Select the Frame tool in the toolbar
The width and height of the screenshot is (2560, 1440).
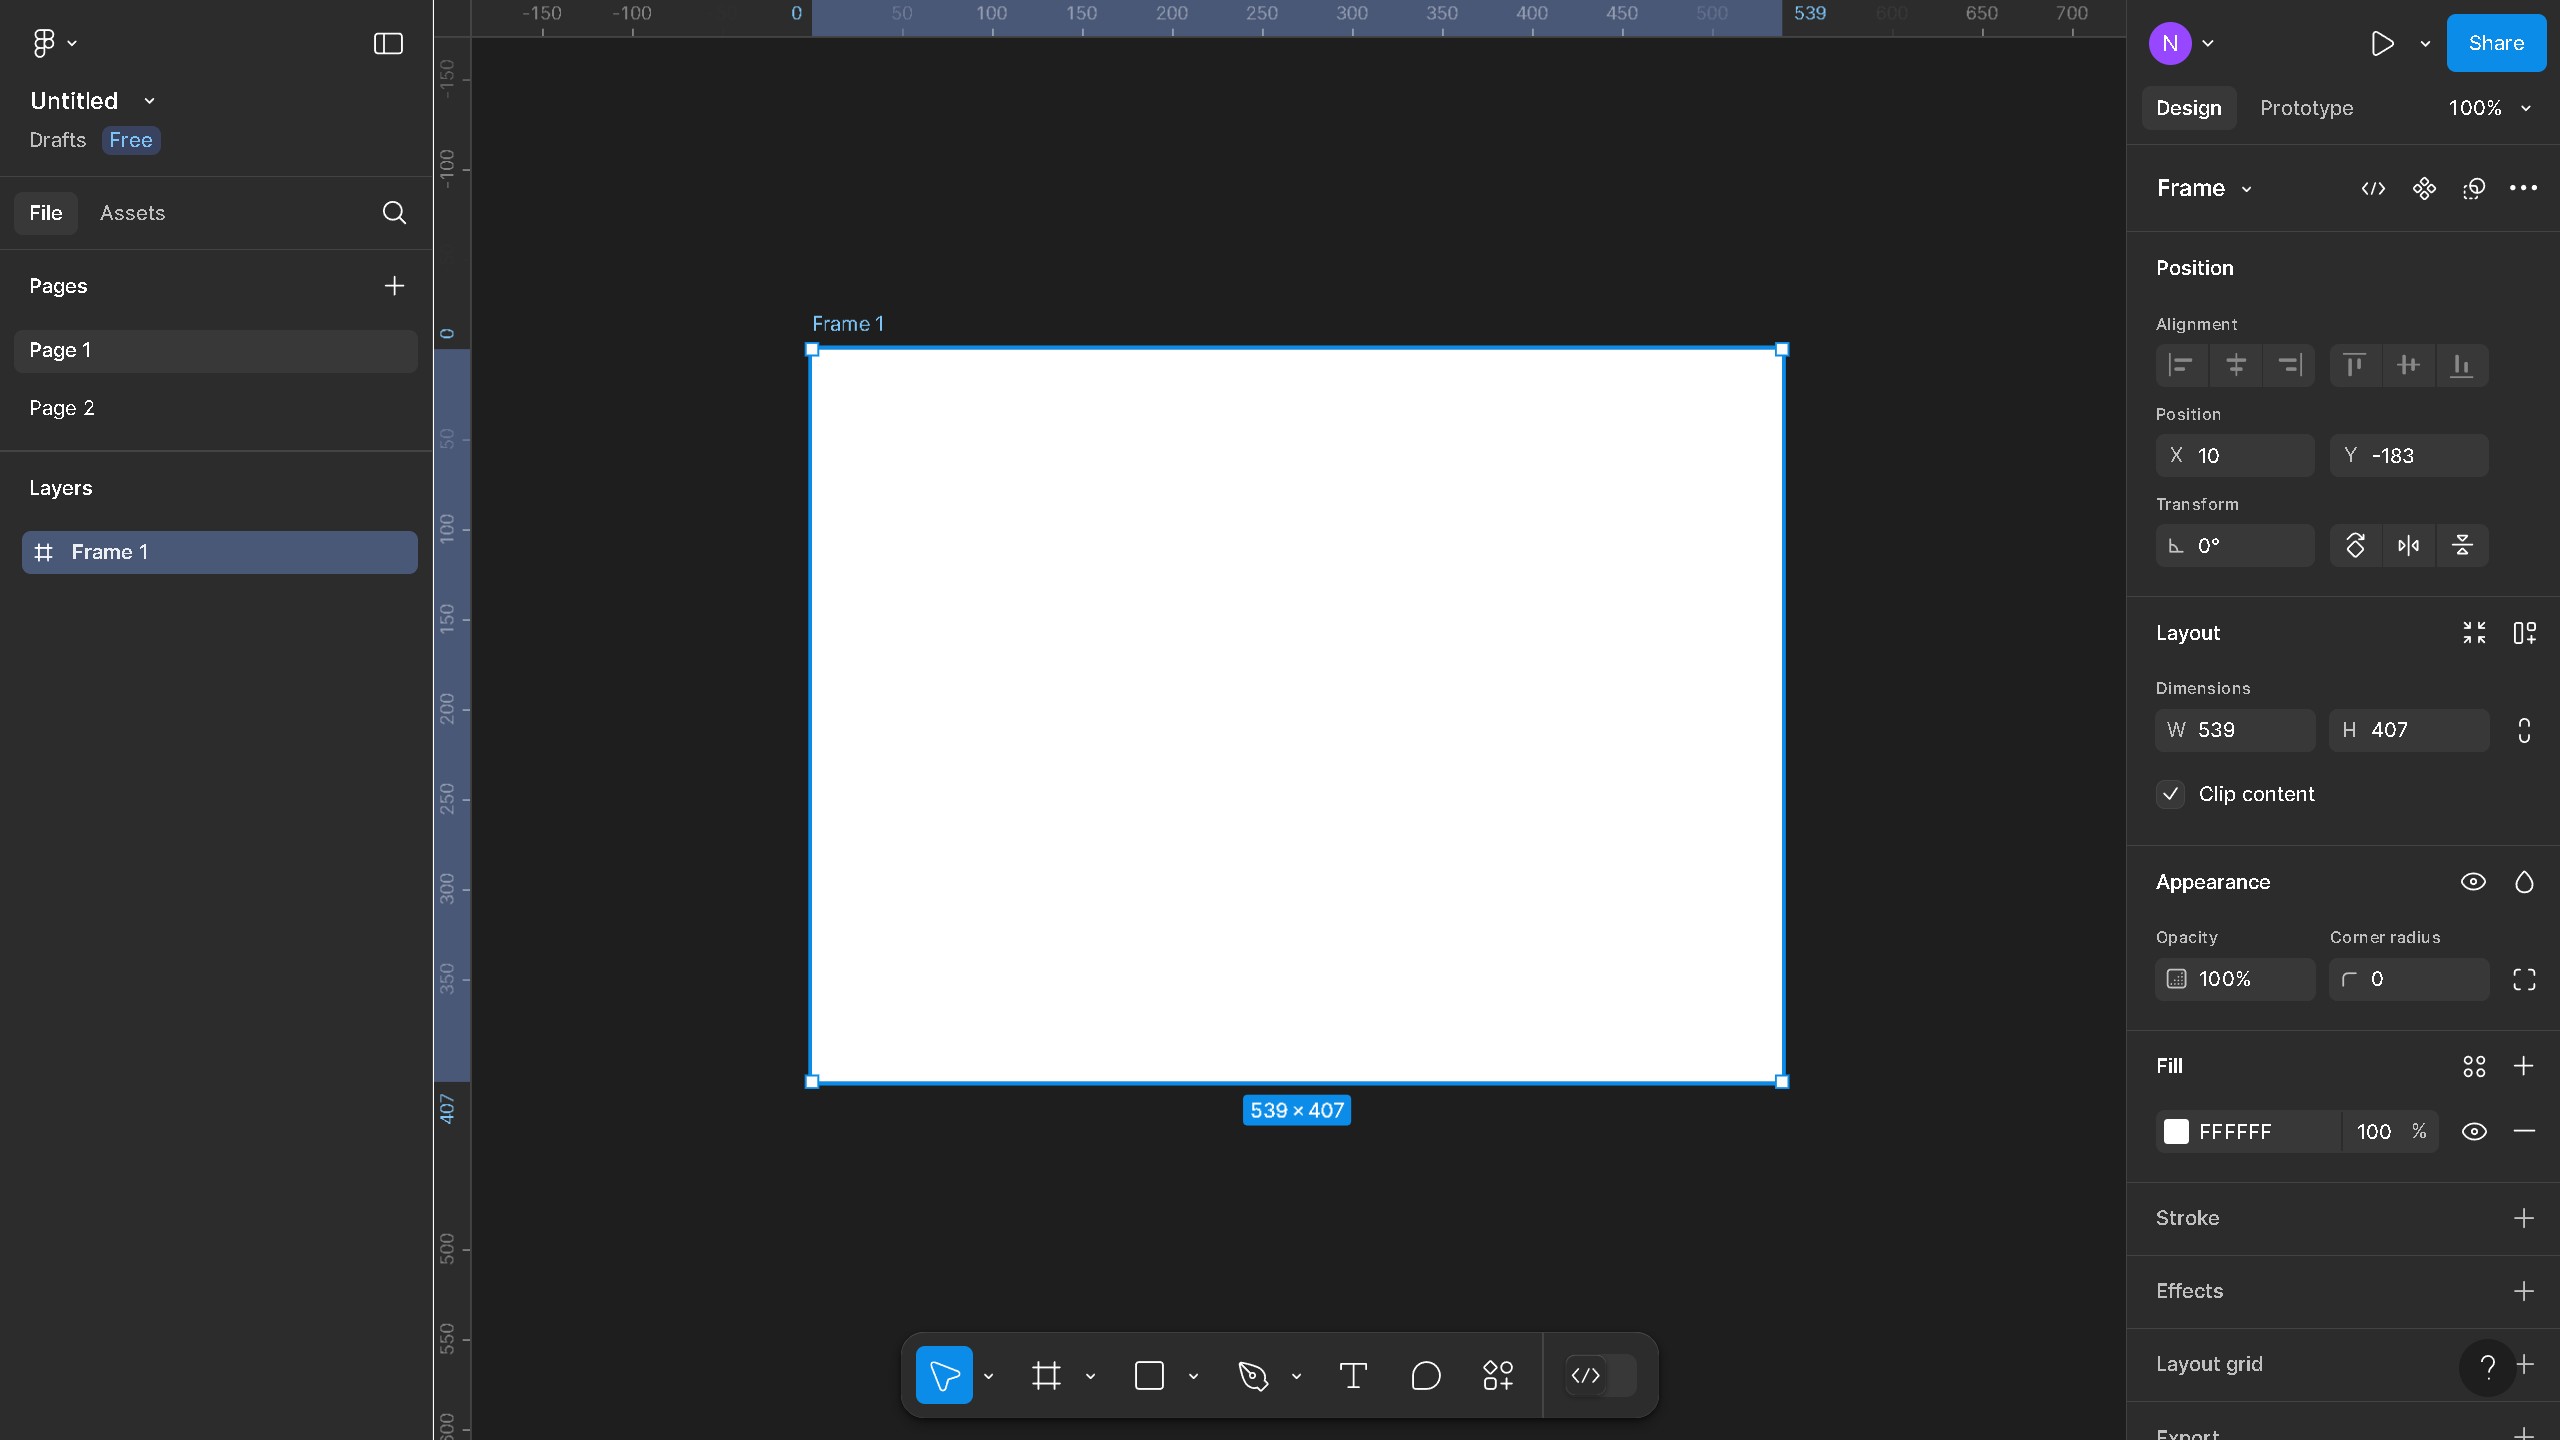(x=1046, y=1375)
